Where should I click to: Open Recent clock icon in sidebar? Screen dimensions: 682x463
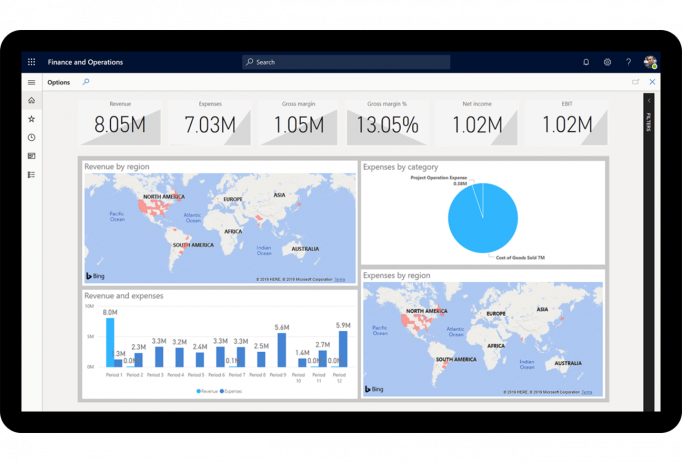tap(31, 137)
